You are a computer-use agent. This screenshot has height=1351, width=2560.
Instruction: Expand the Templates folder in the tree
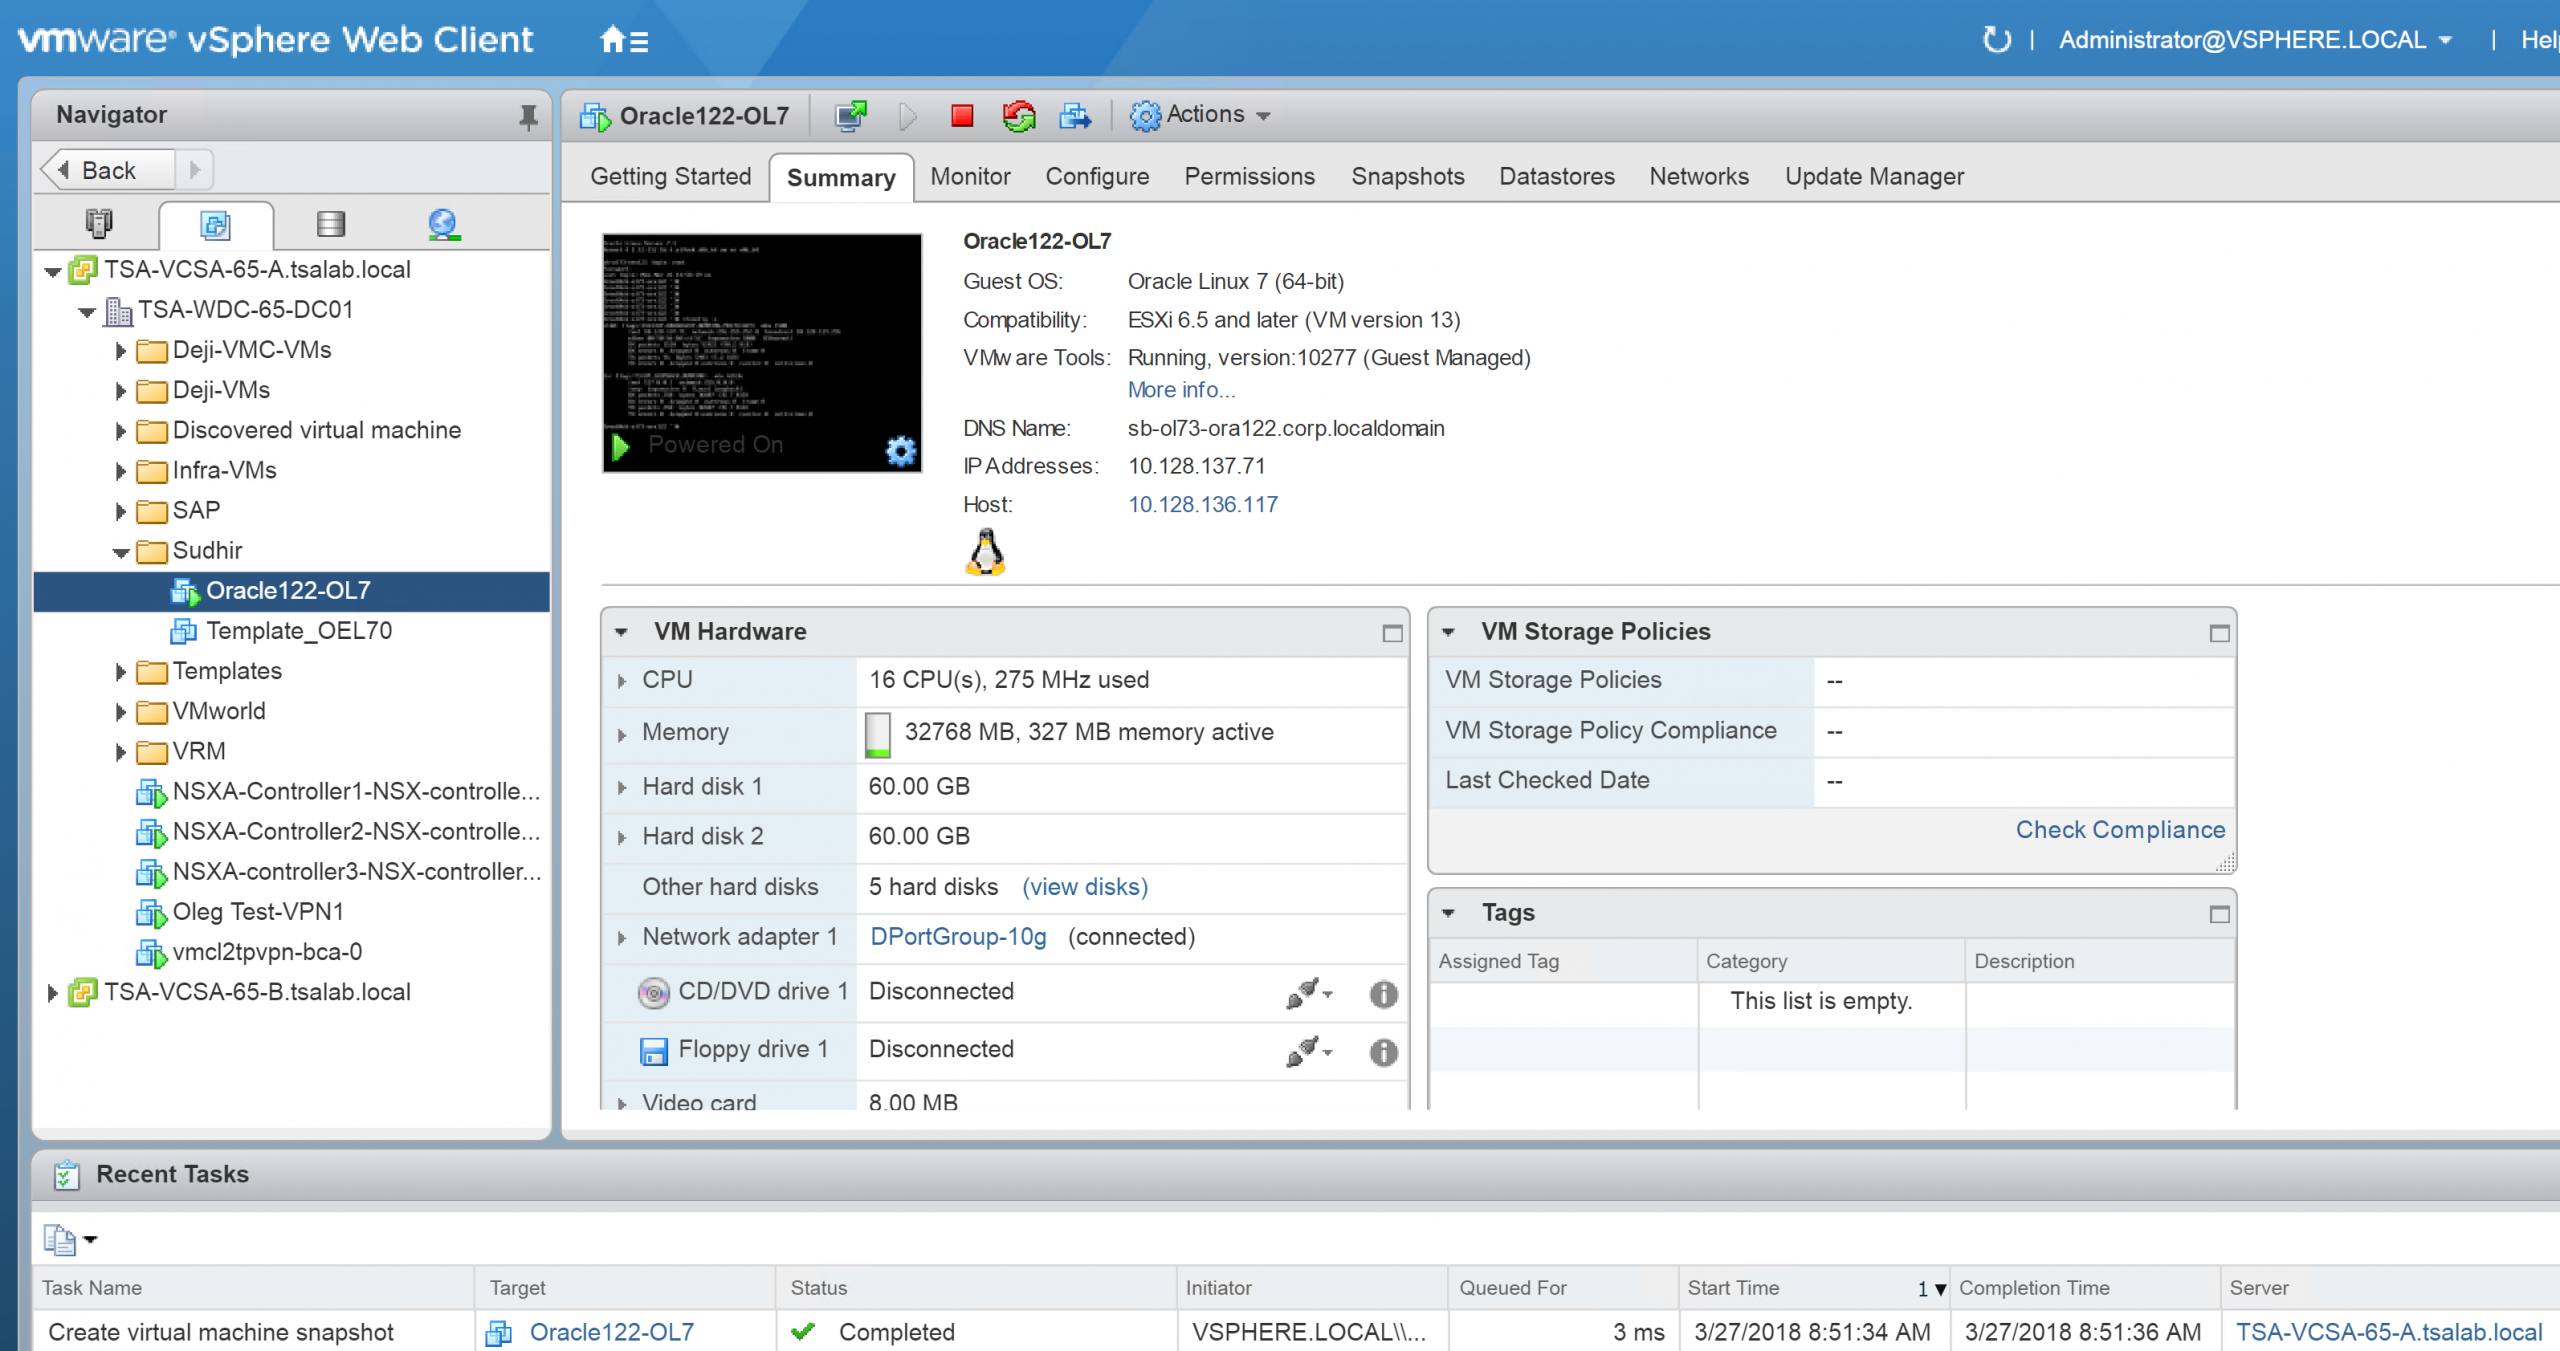coord(120,672)
